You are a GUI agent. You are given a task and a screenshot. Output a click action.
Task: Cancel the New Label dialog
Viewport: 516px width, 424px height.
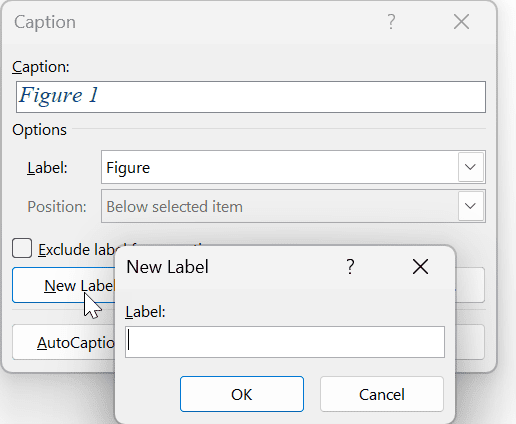pyautogui.click(x=382, y=394)
